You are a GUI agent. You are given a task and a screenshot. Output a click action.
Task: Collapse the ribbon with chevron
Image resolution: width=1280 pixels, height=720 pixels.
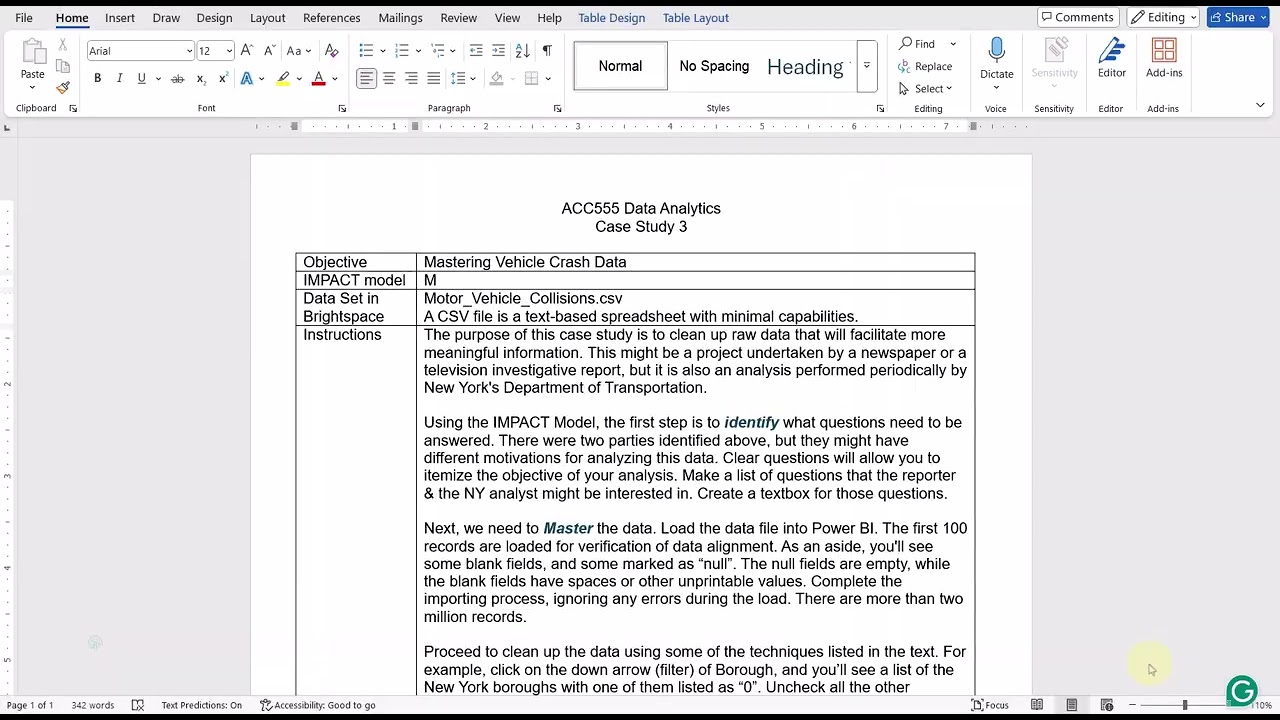coord(1260,105)
